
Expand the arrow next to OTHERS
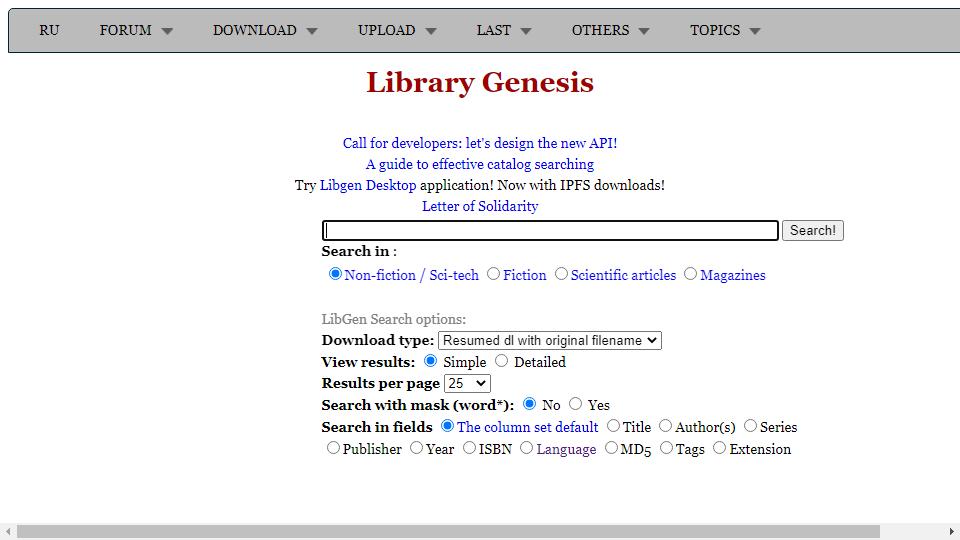tap(643, 31)
